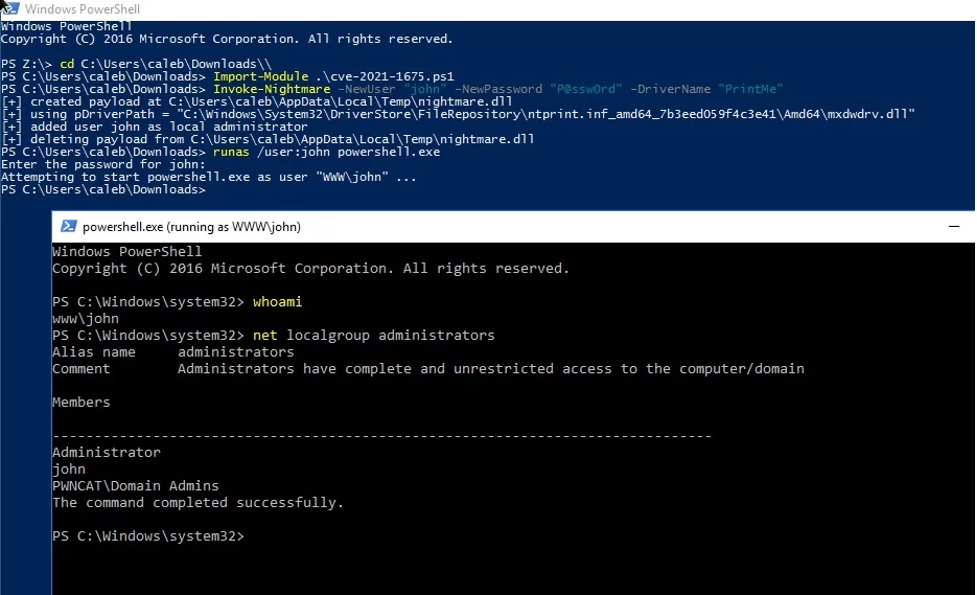
Task: Click the Copyright line in the john window
Action: 310,269
